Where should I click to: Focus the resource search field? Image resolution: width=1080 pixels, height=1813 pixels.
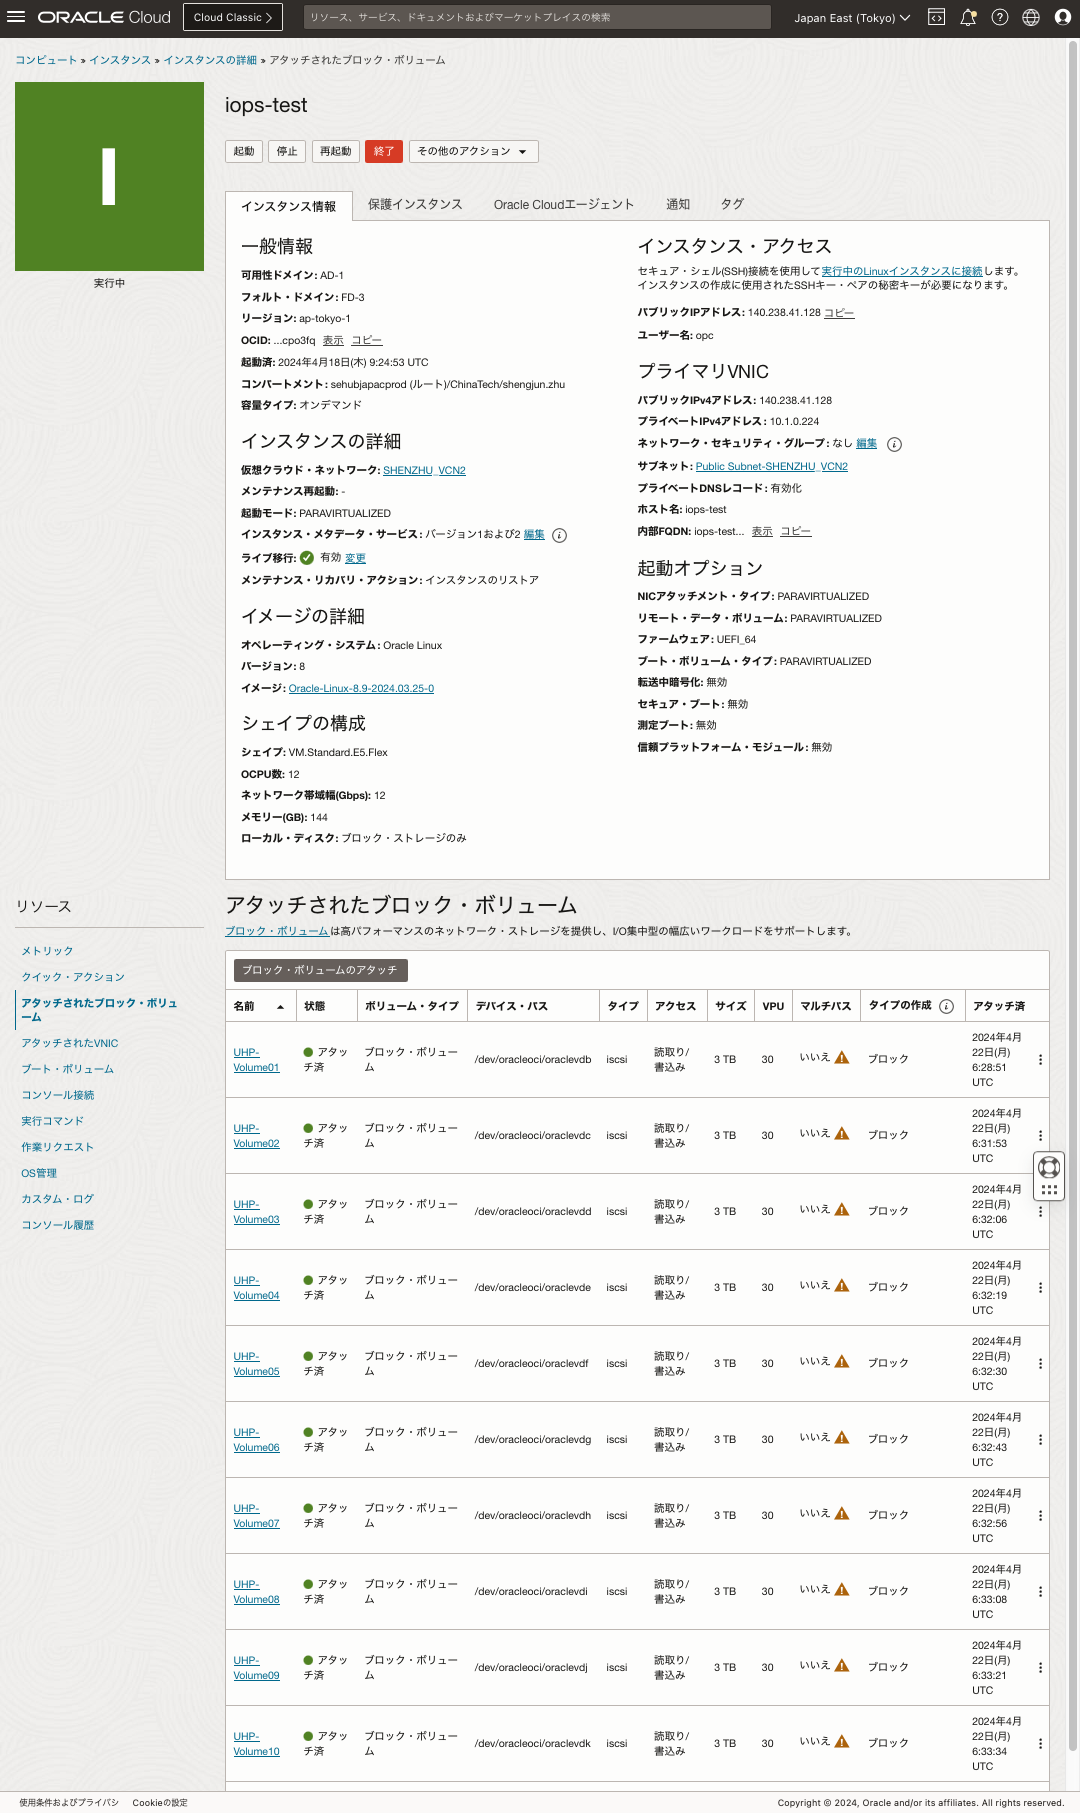537,17
